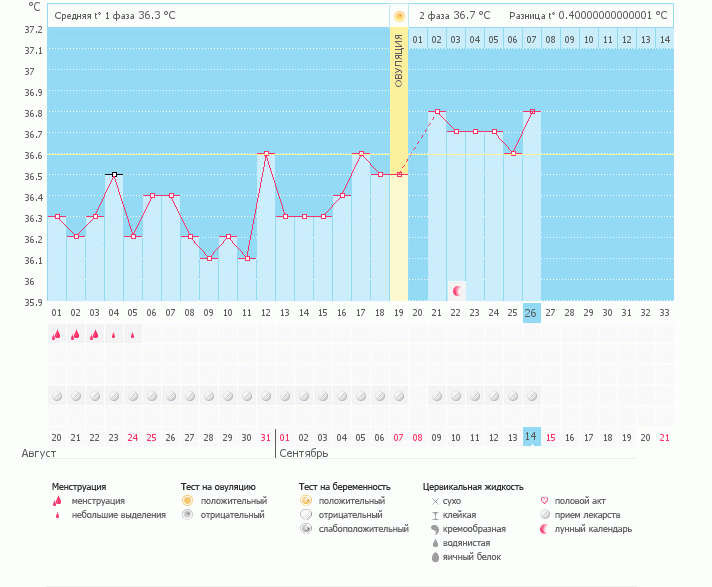Click the positive ovulation test icon in header
712x587 pixels.
[399, 16]
